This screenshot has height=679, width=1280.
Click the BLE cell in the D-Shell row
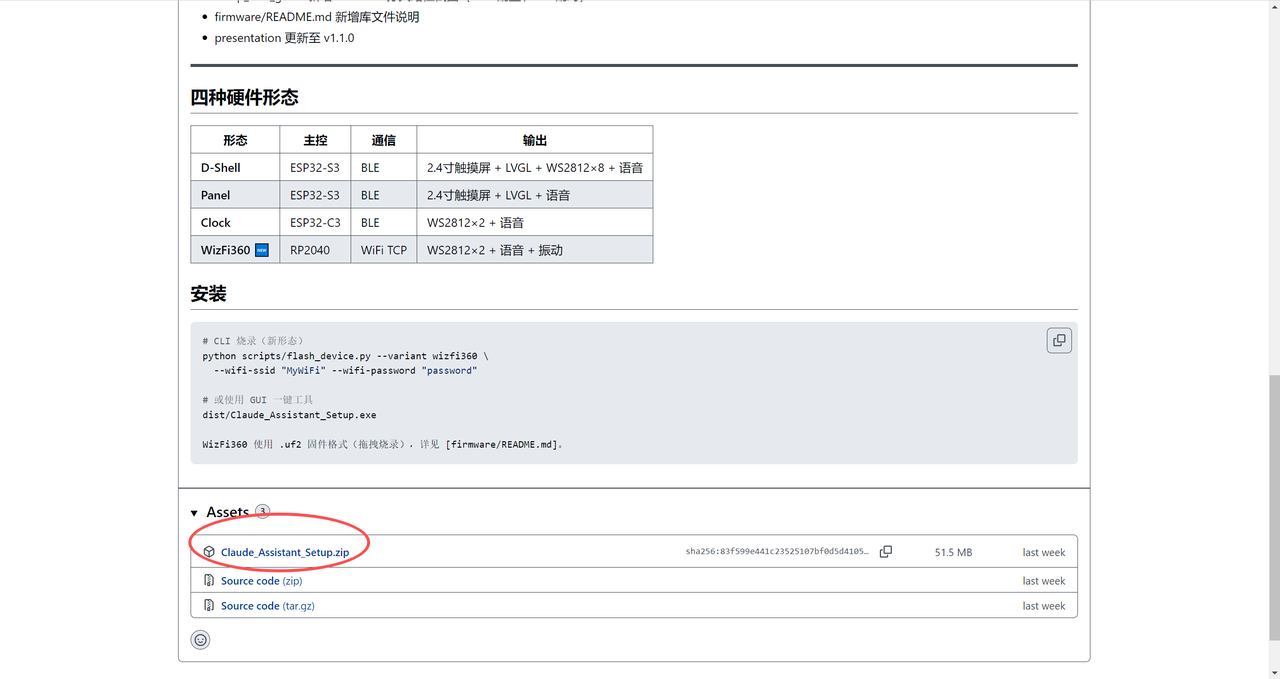[384, 168]
